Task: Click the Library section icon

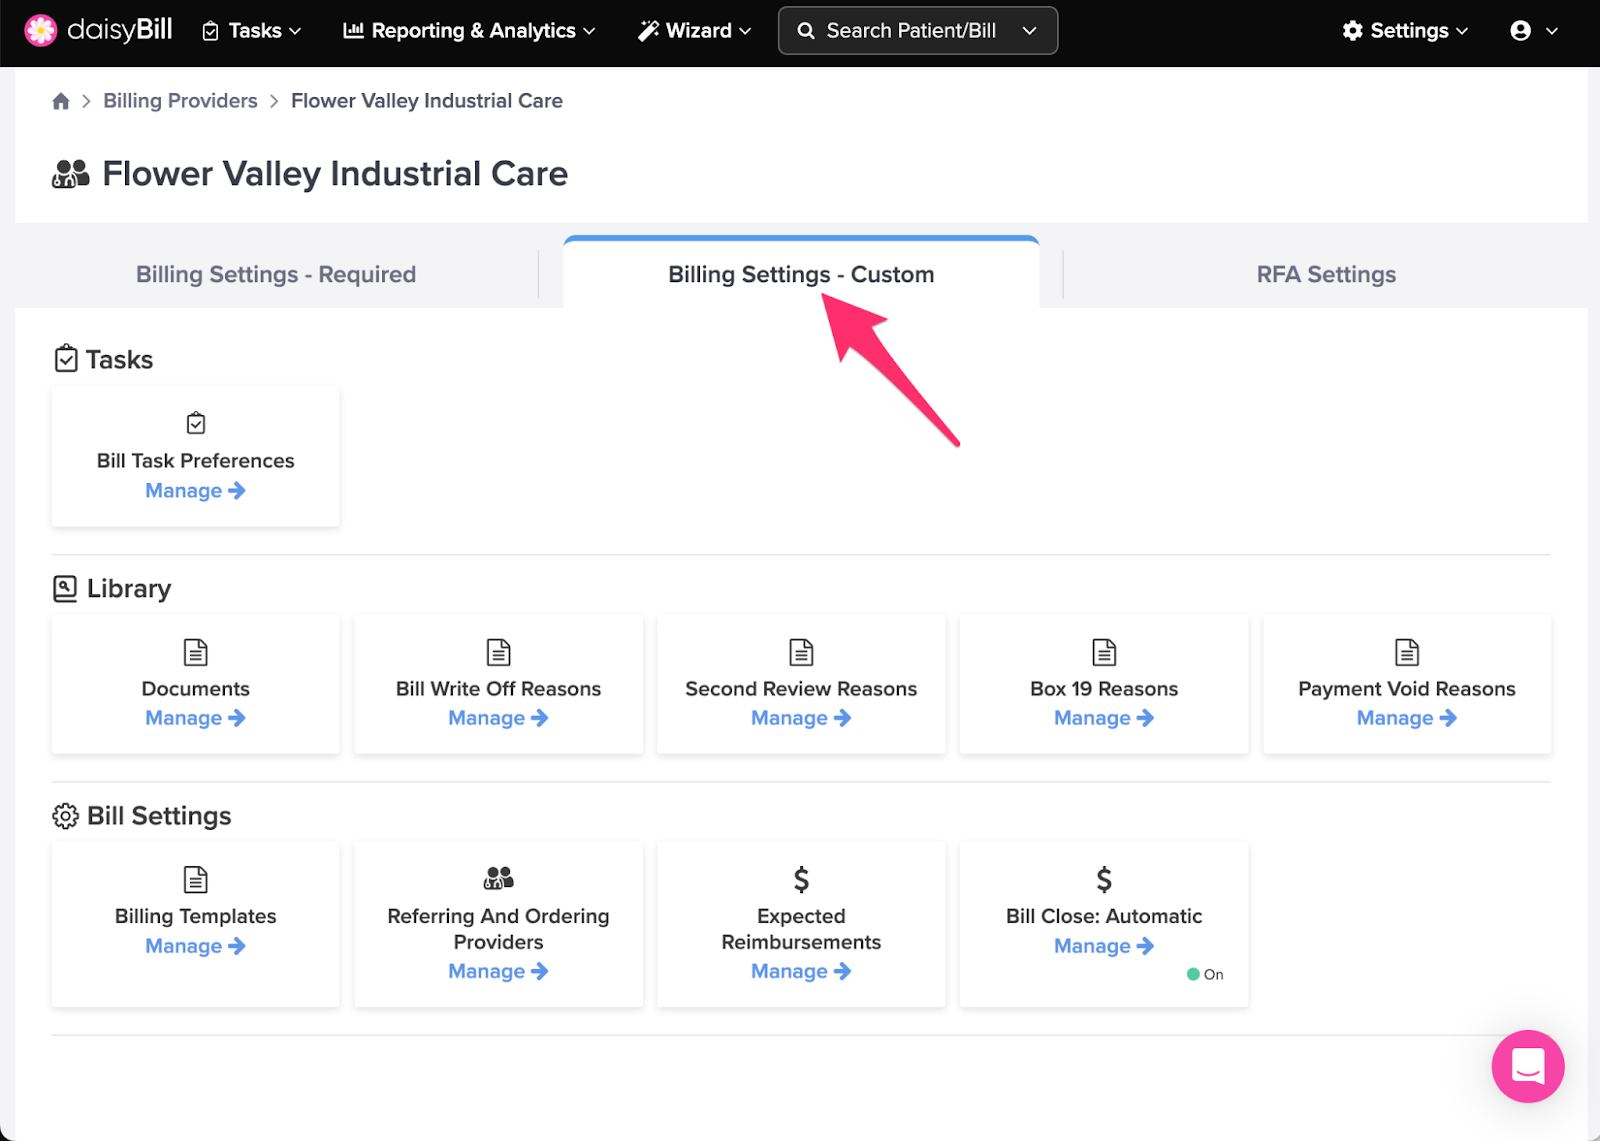Action: pyautogui.click(x=65, y=588)
